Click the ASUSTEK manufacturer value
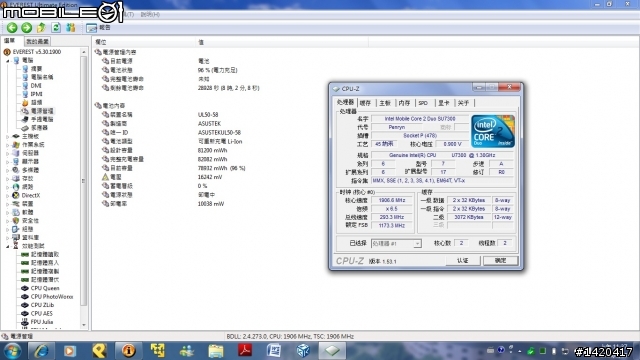 click(x=209, y=123)
